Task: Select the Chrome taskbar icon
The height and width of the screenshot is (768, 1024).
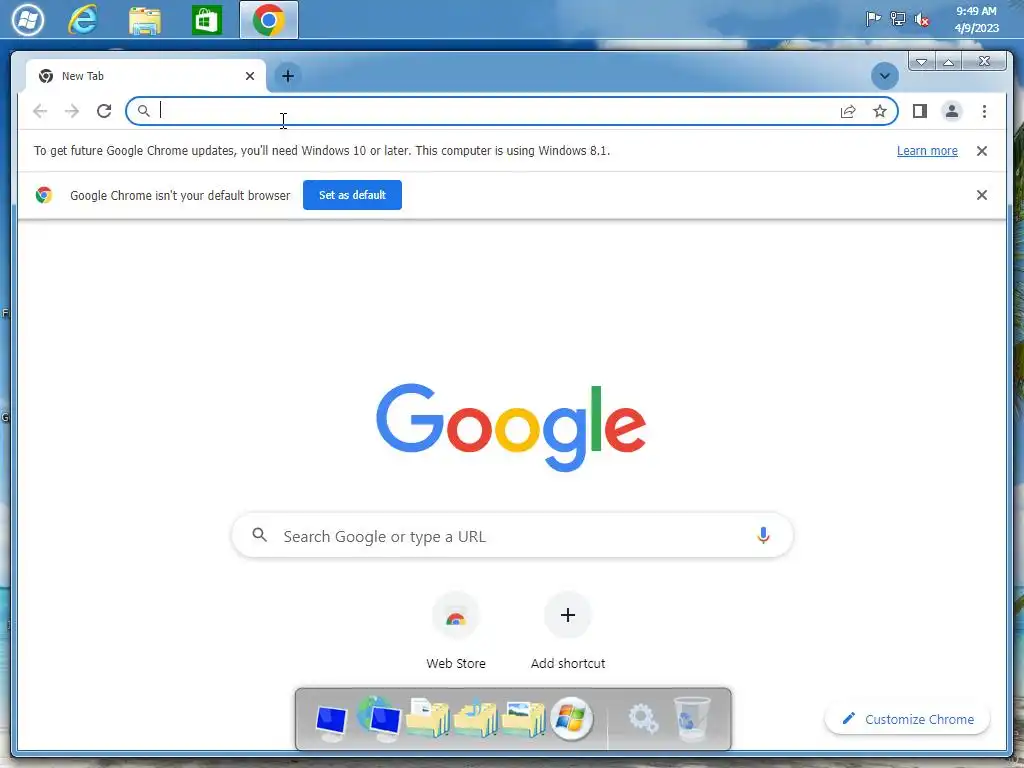Action: (268, 20)
